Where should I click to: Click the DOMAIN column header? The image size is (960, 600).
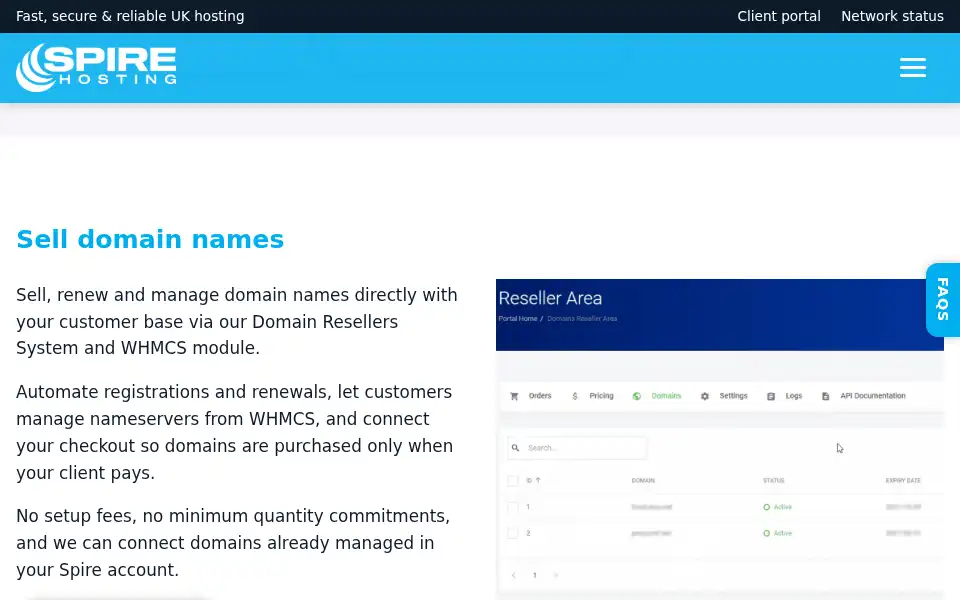tap(643, 481)
